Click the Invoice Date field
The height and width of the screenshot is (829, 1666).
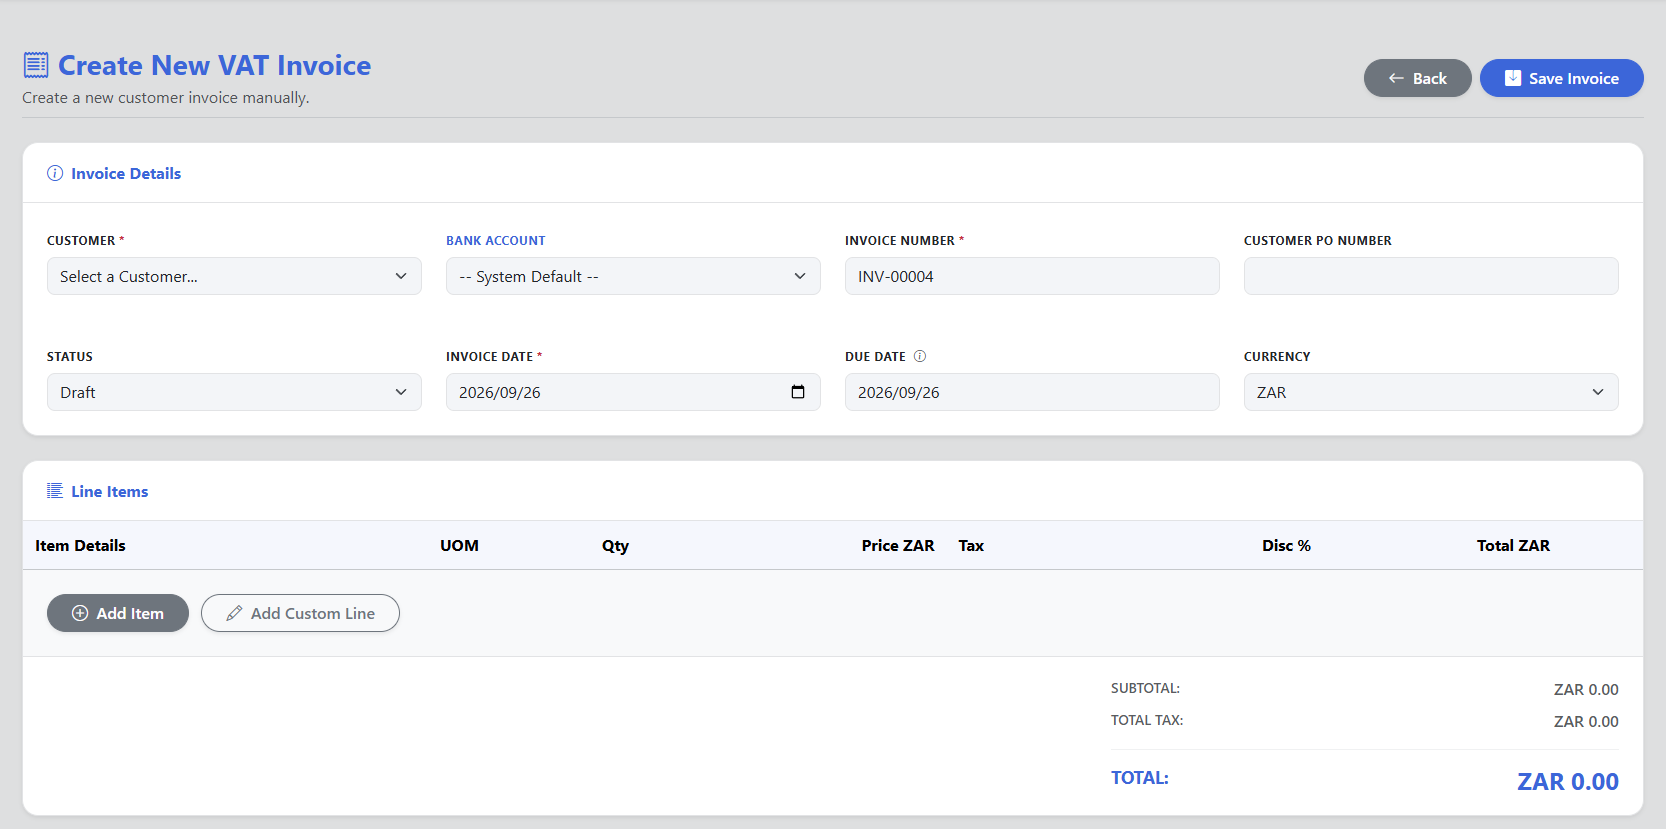point(633,392)
